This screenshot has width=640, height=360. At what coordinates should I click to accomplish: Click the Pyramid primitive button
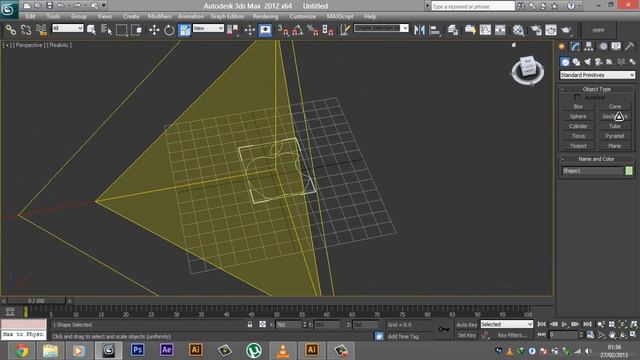pyautogui.click(x=615, y=136)
